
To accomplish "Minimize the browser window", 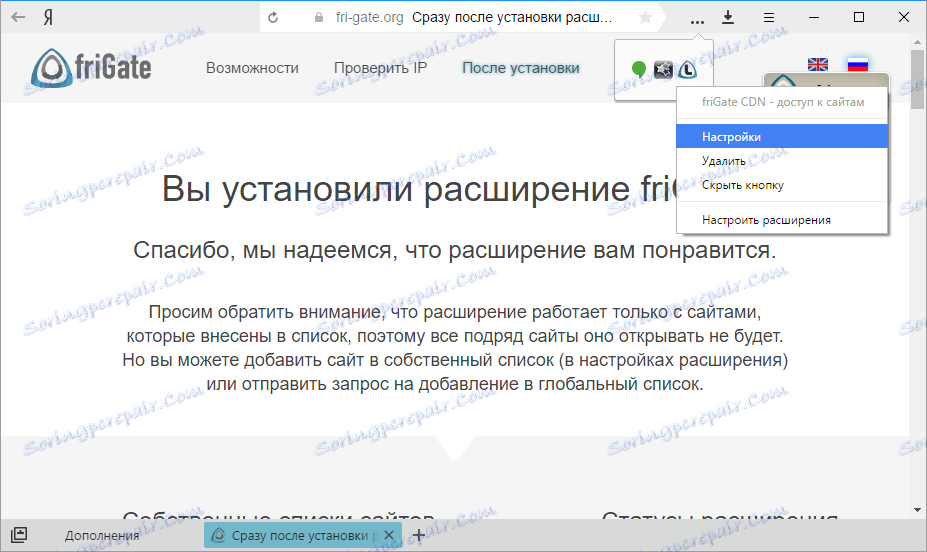I will (814, 17).
